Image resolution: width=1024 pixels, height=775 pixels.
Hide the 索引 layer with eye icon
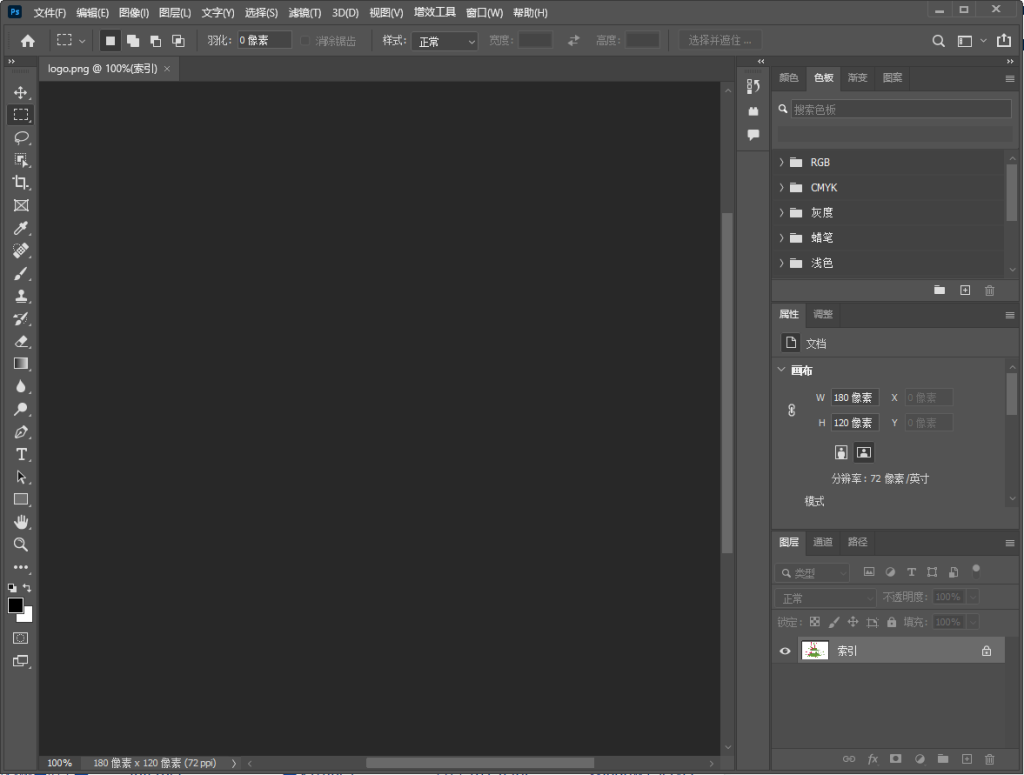click(x=785, y=651)
